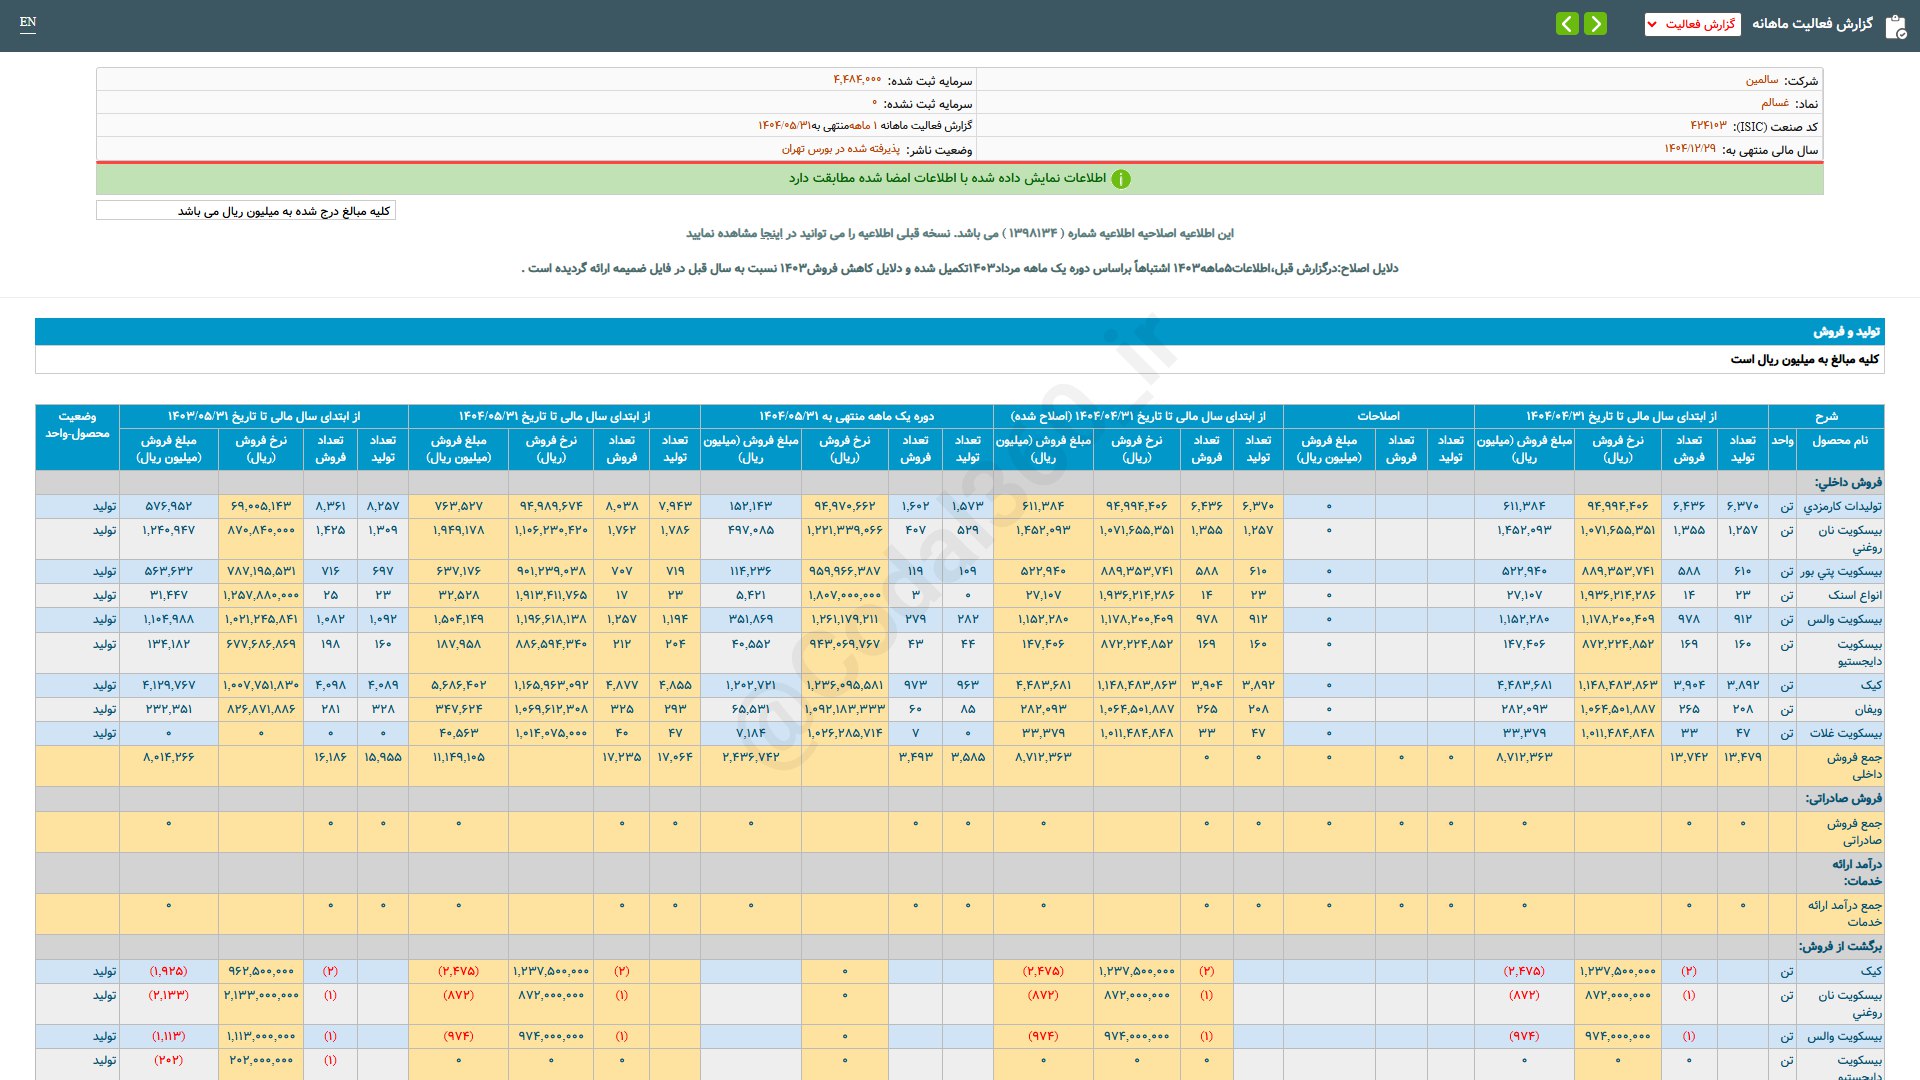Select Vifan sales amount ۳۴۷,۶۲۴

pos(459,710)
